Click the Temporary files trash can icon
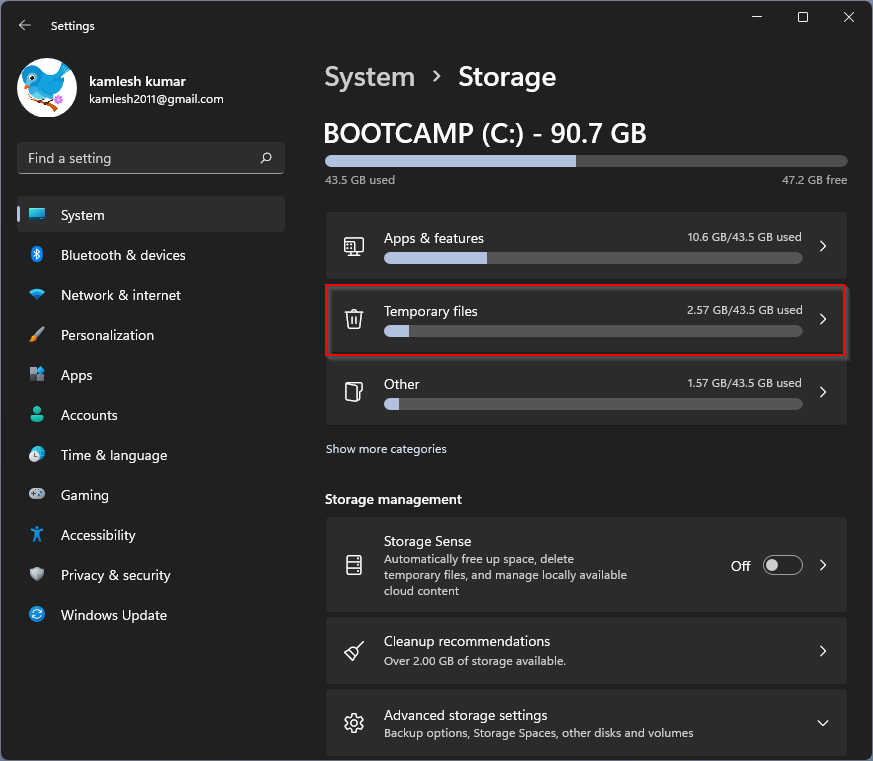 [x=354, y=319]
